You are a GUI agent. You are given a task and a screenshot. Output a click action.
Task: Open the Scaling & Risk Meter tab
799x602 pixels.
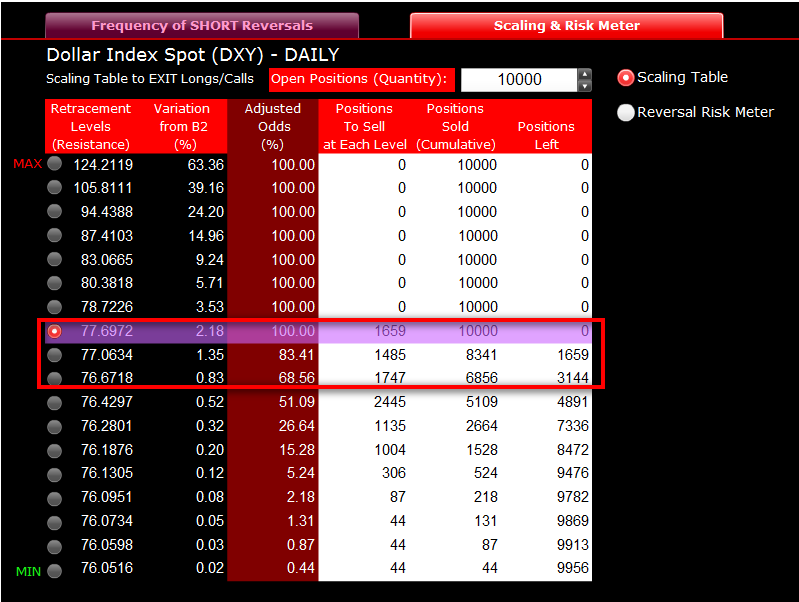point(566,25)
